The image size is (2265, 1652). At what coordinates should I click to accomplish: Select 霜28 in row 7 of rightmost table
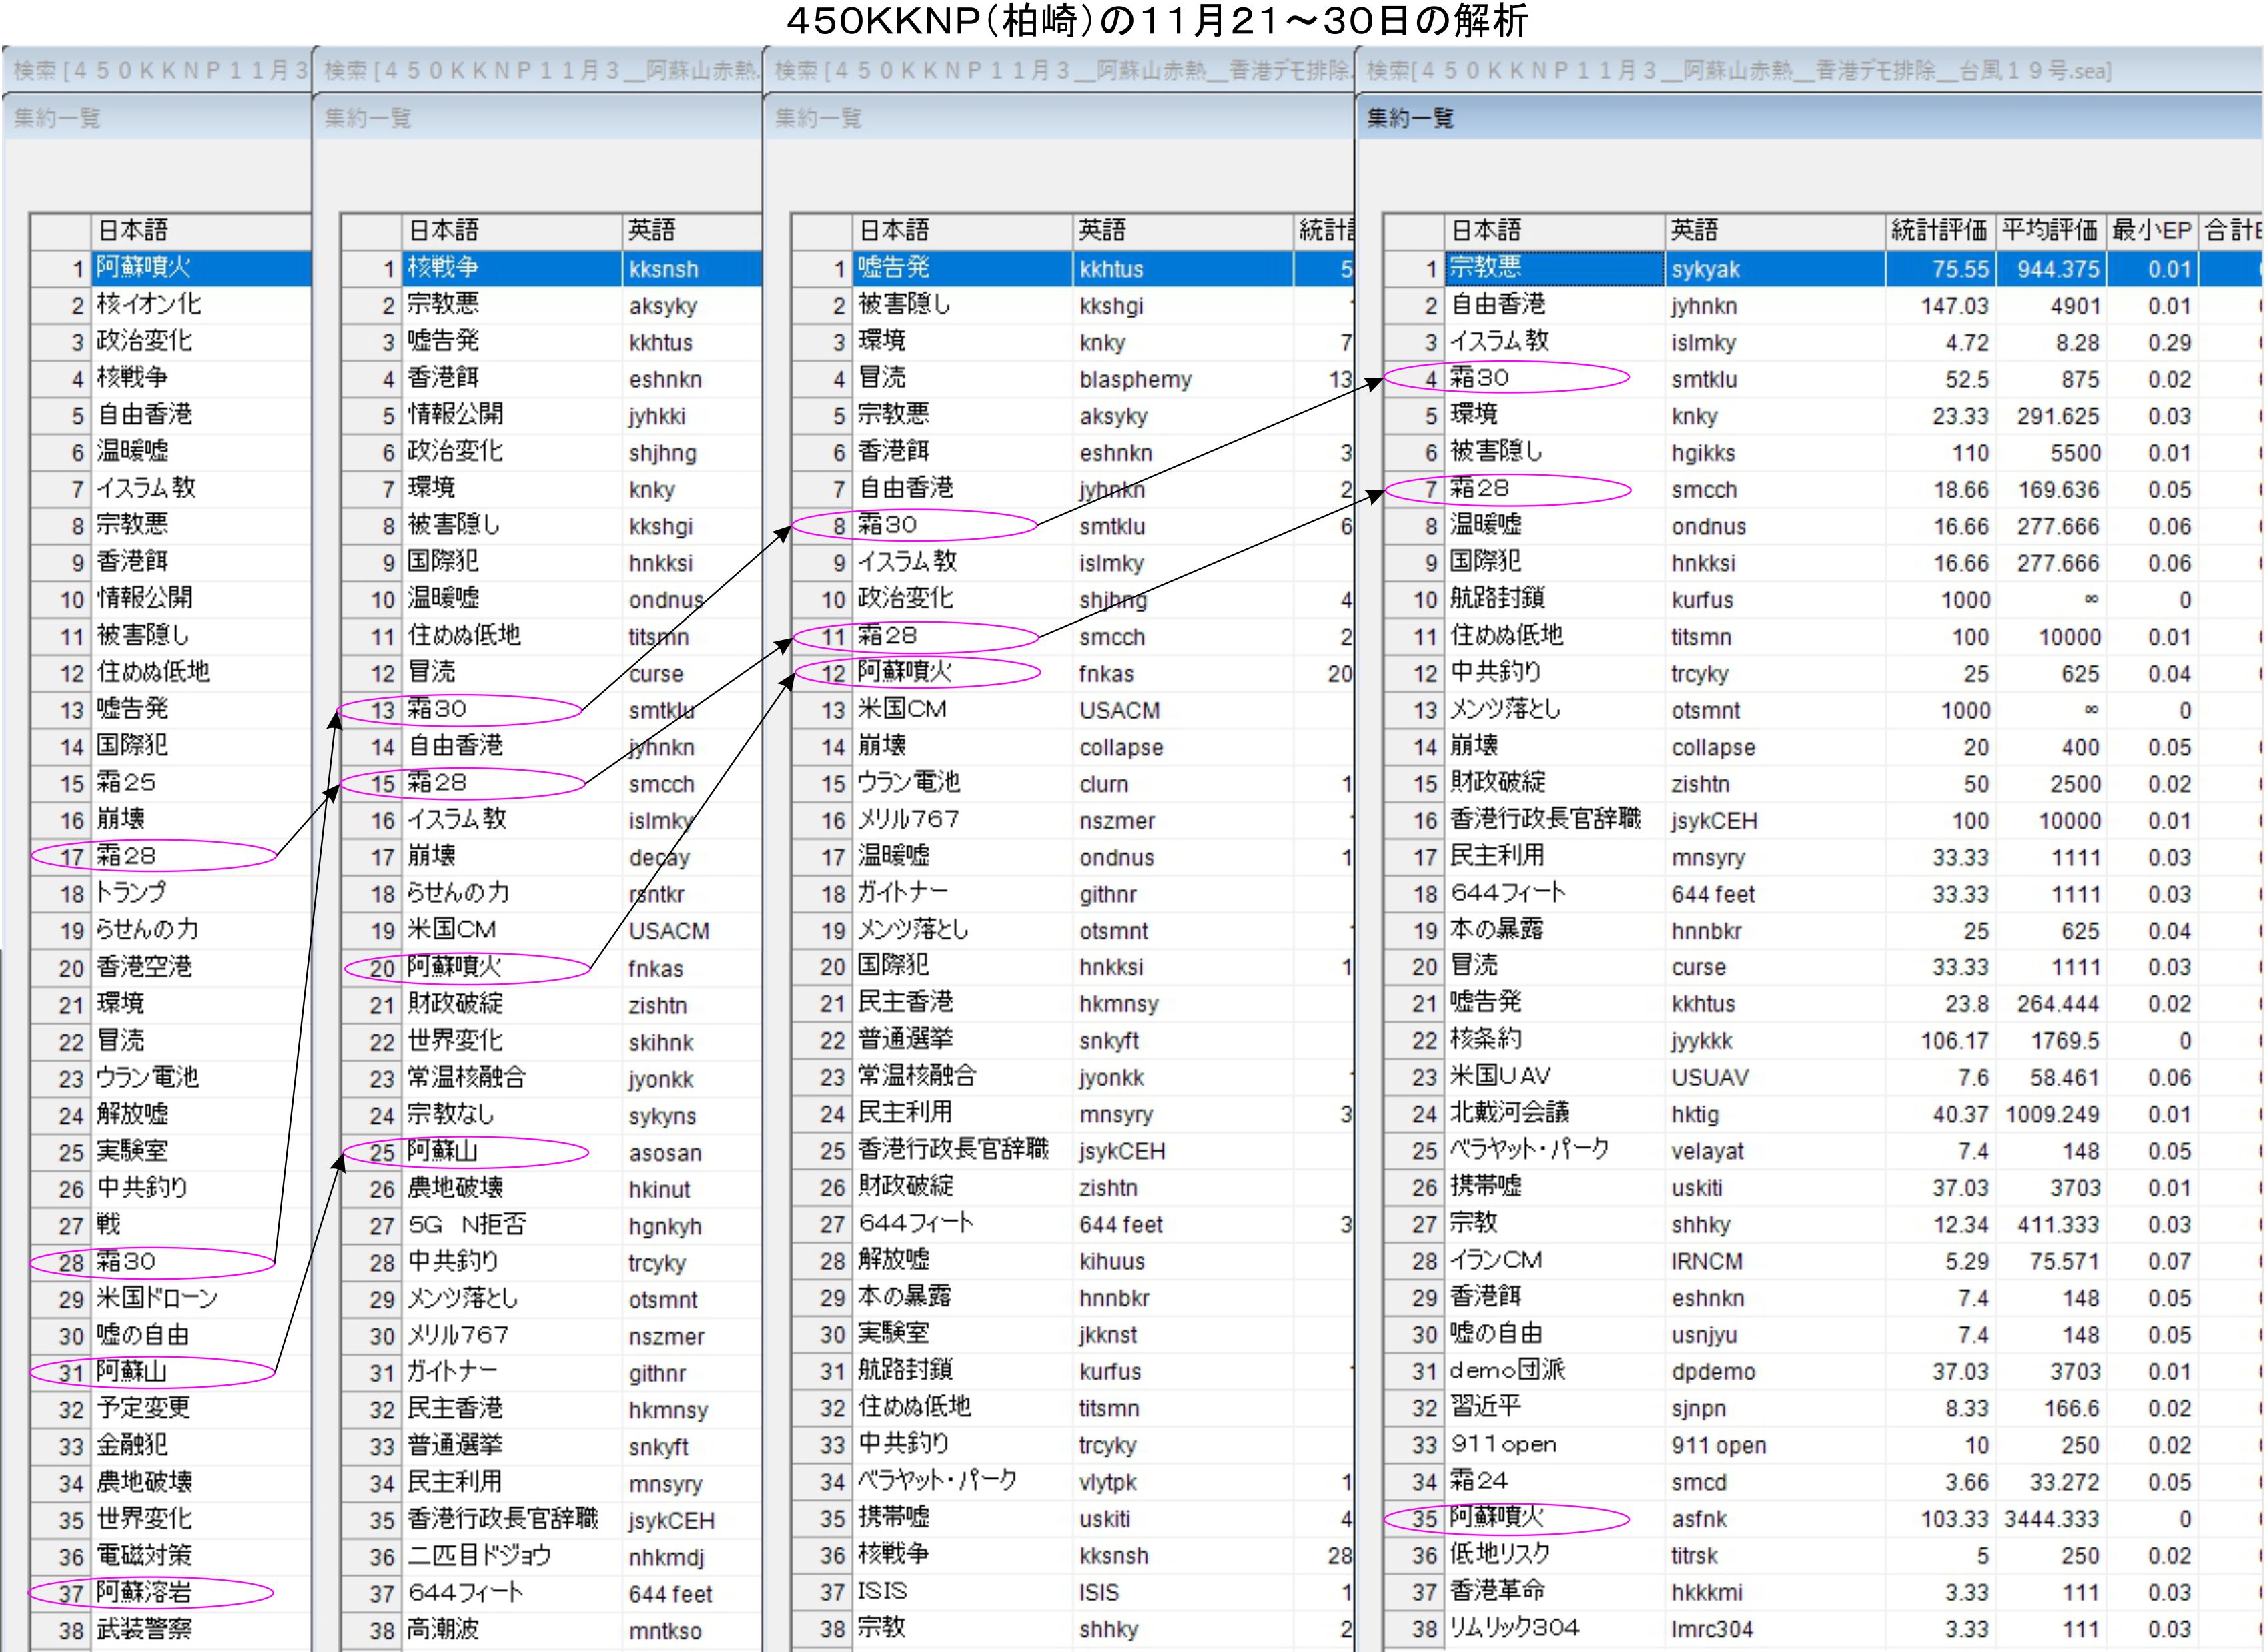point(1480,489)
